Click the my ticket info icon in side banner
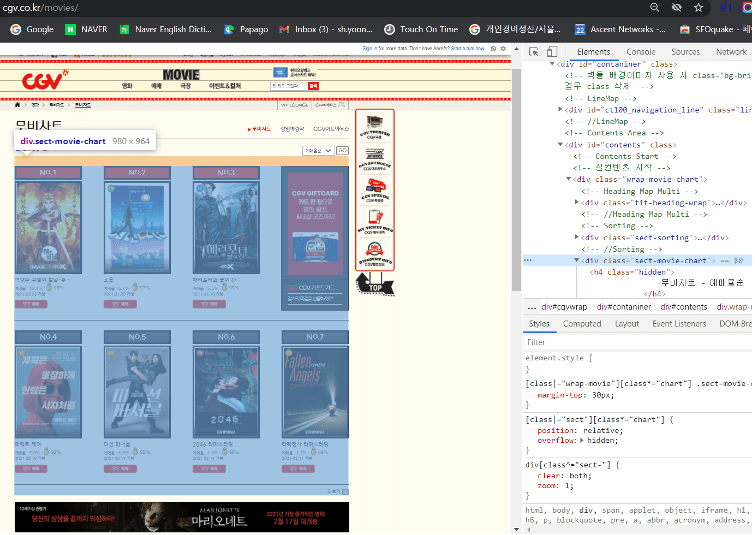This screenshot has width=755, height=535. [375, 221]
